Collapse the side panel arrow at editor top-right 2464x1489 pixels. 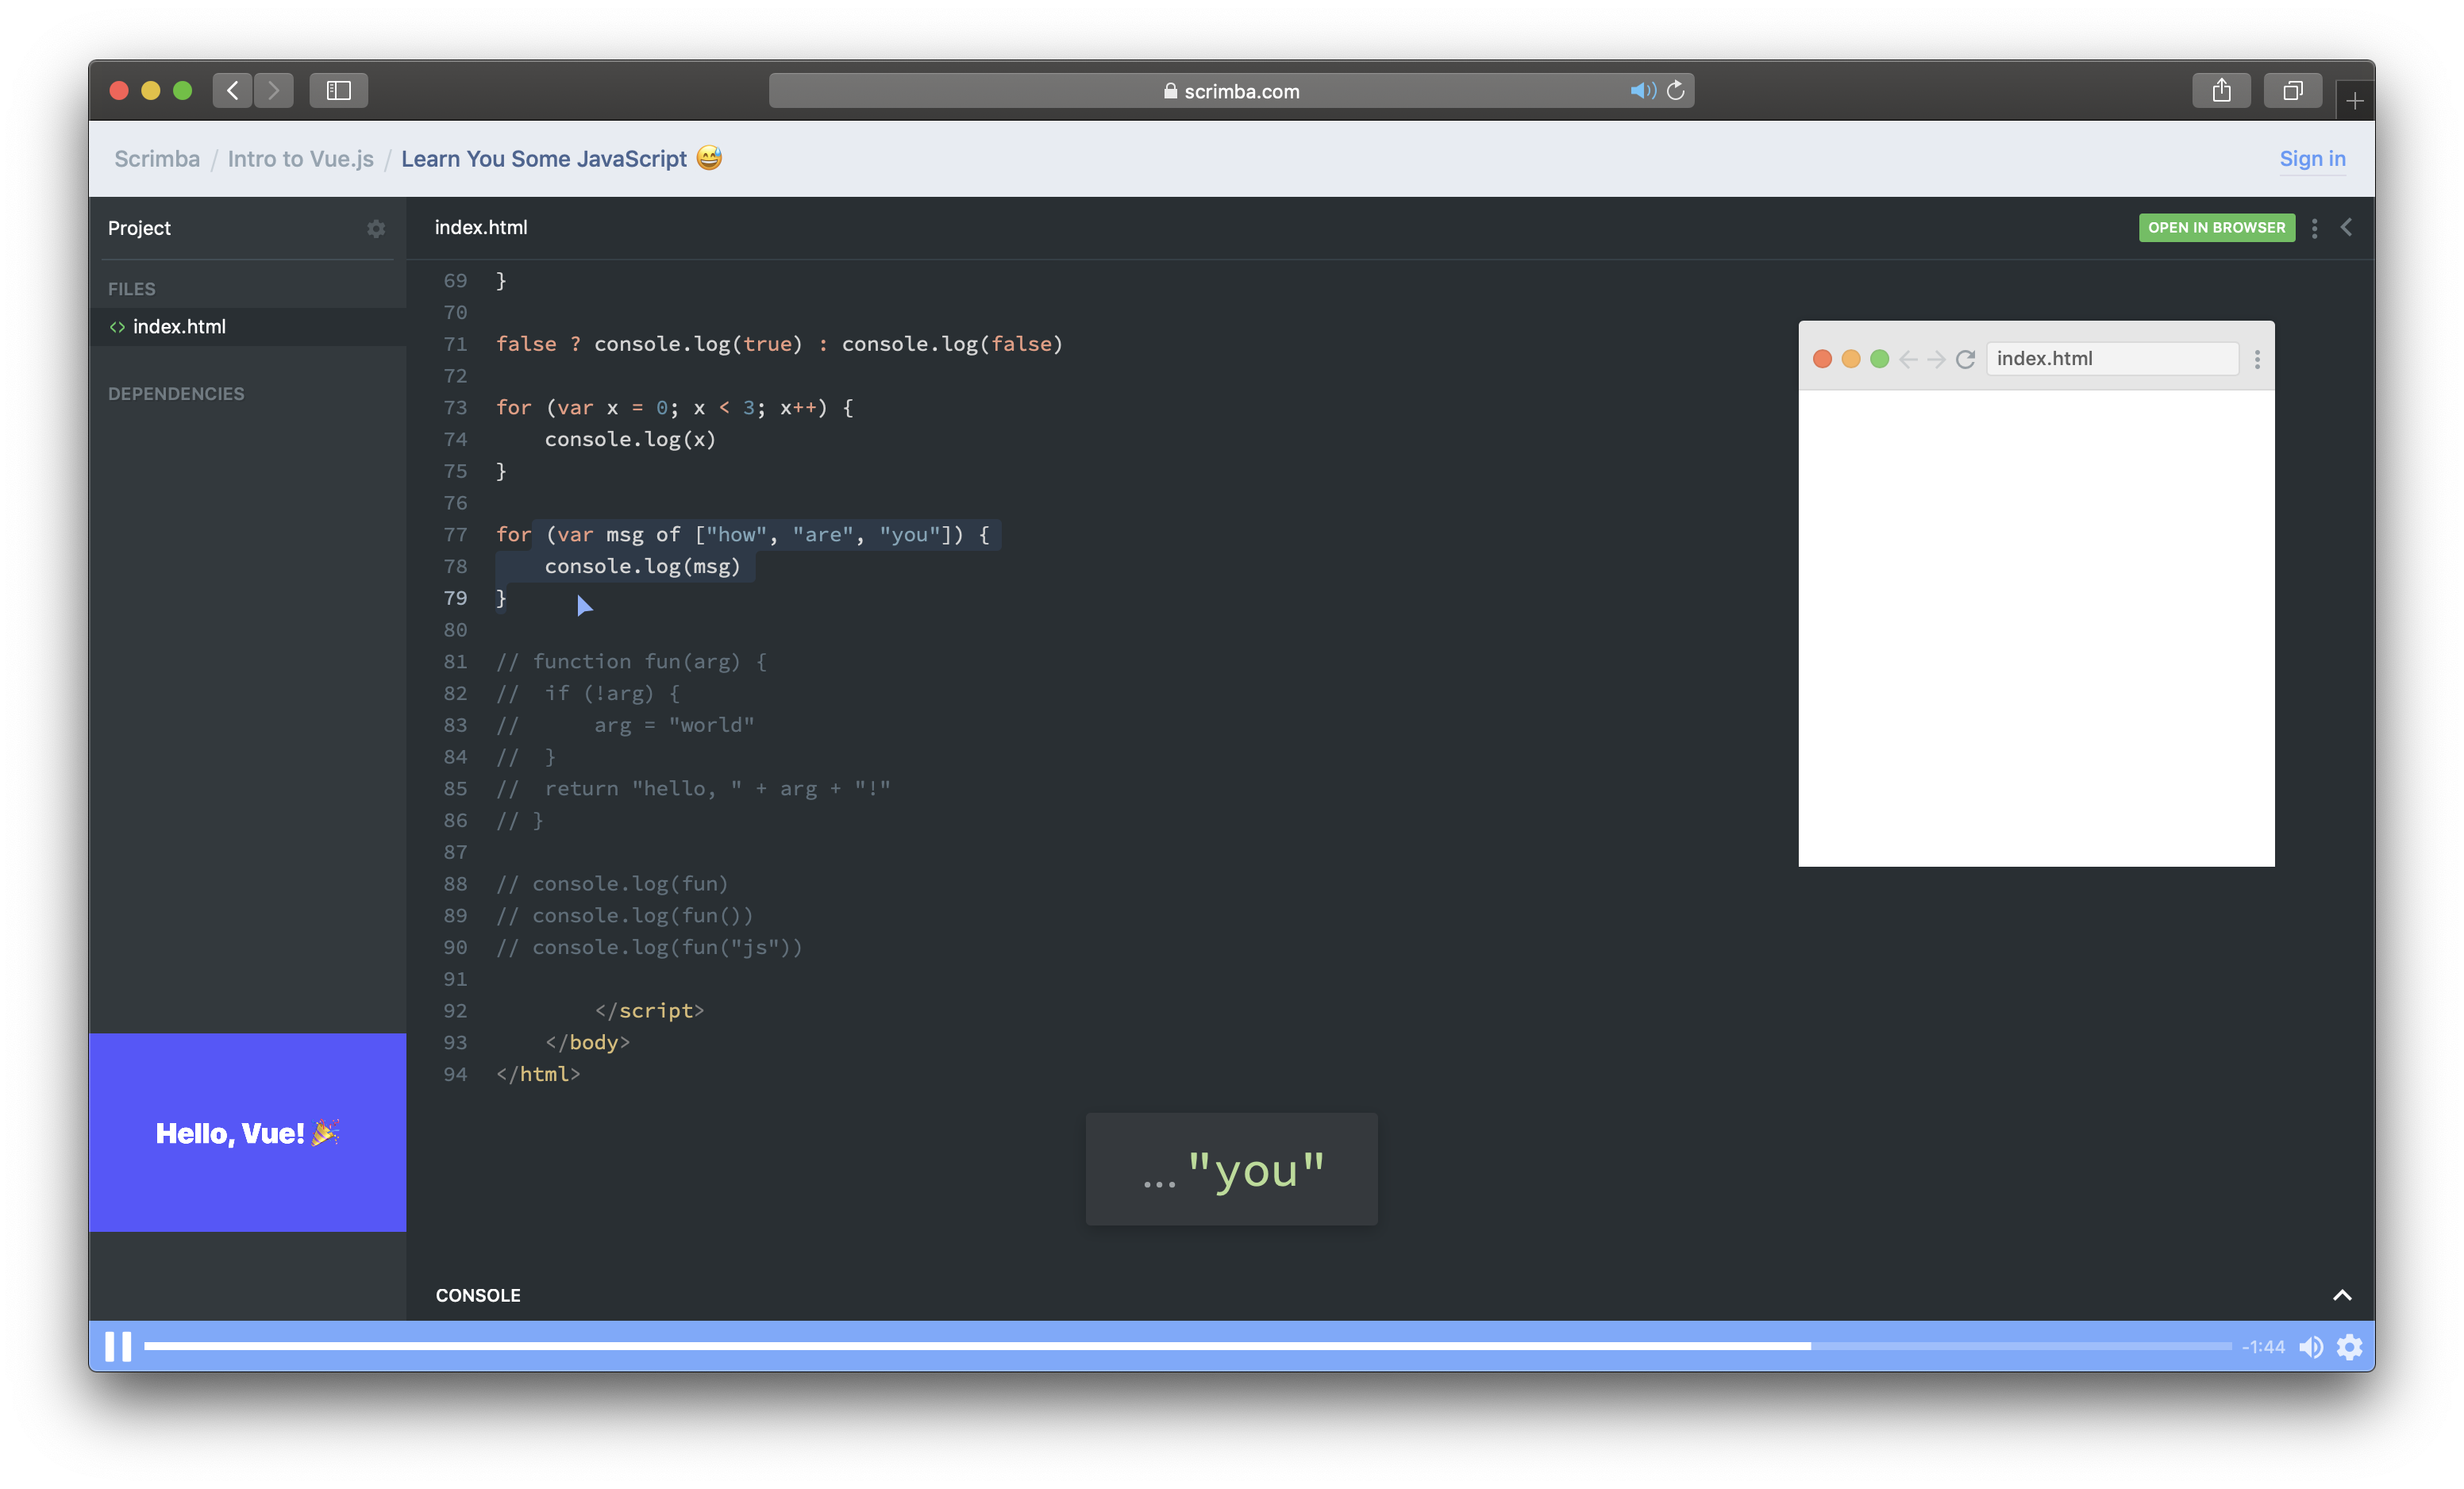coord(2346,227)
